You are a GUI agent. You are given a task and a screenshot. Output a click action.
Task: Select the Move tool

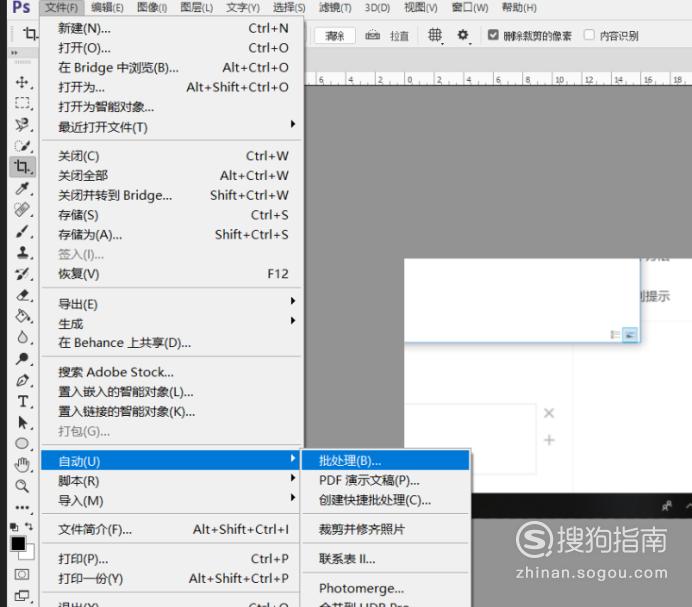22,82
